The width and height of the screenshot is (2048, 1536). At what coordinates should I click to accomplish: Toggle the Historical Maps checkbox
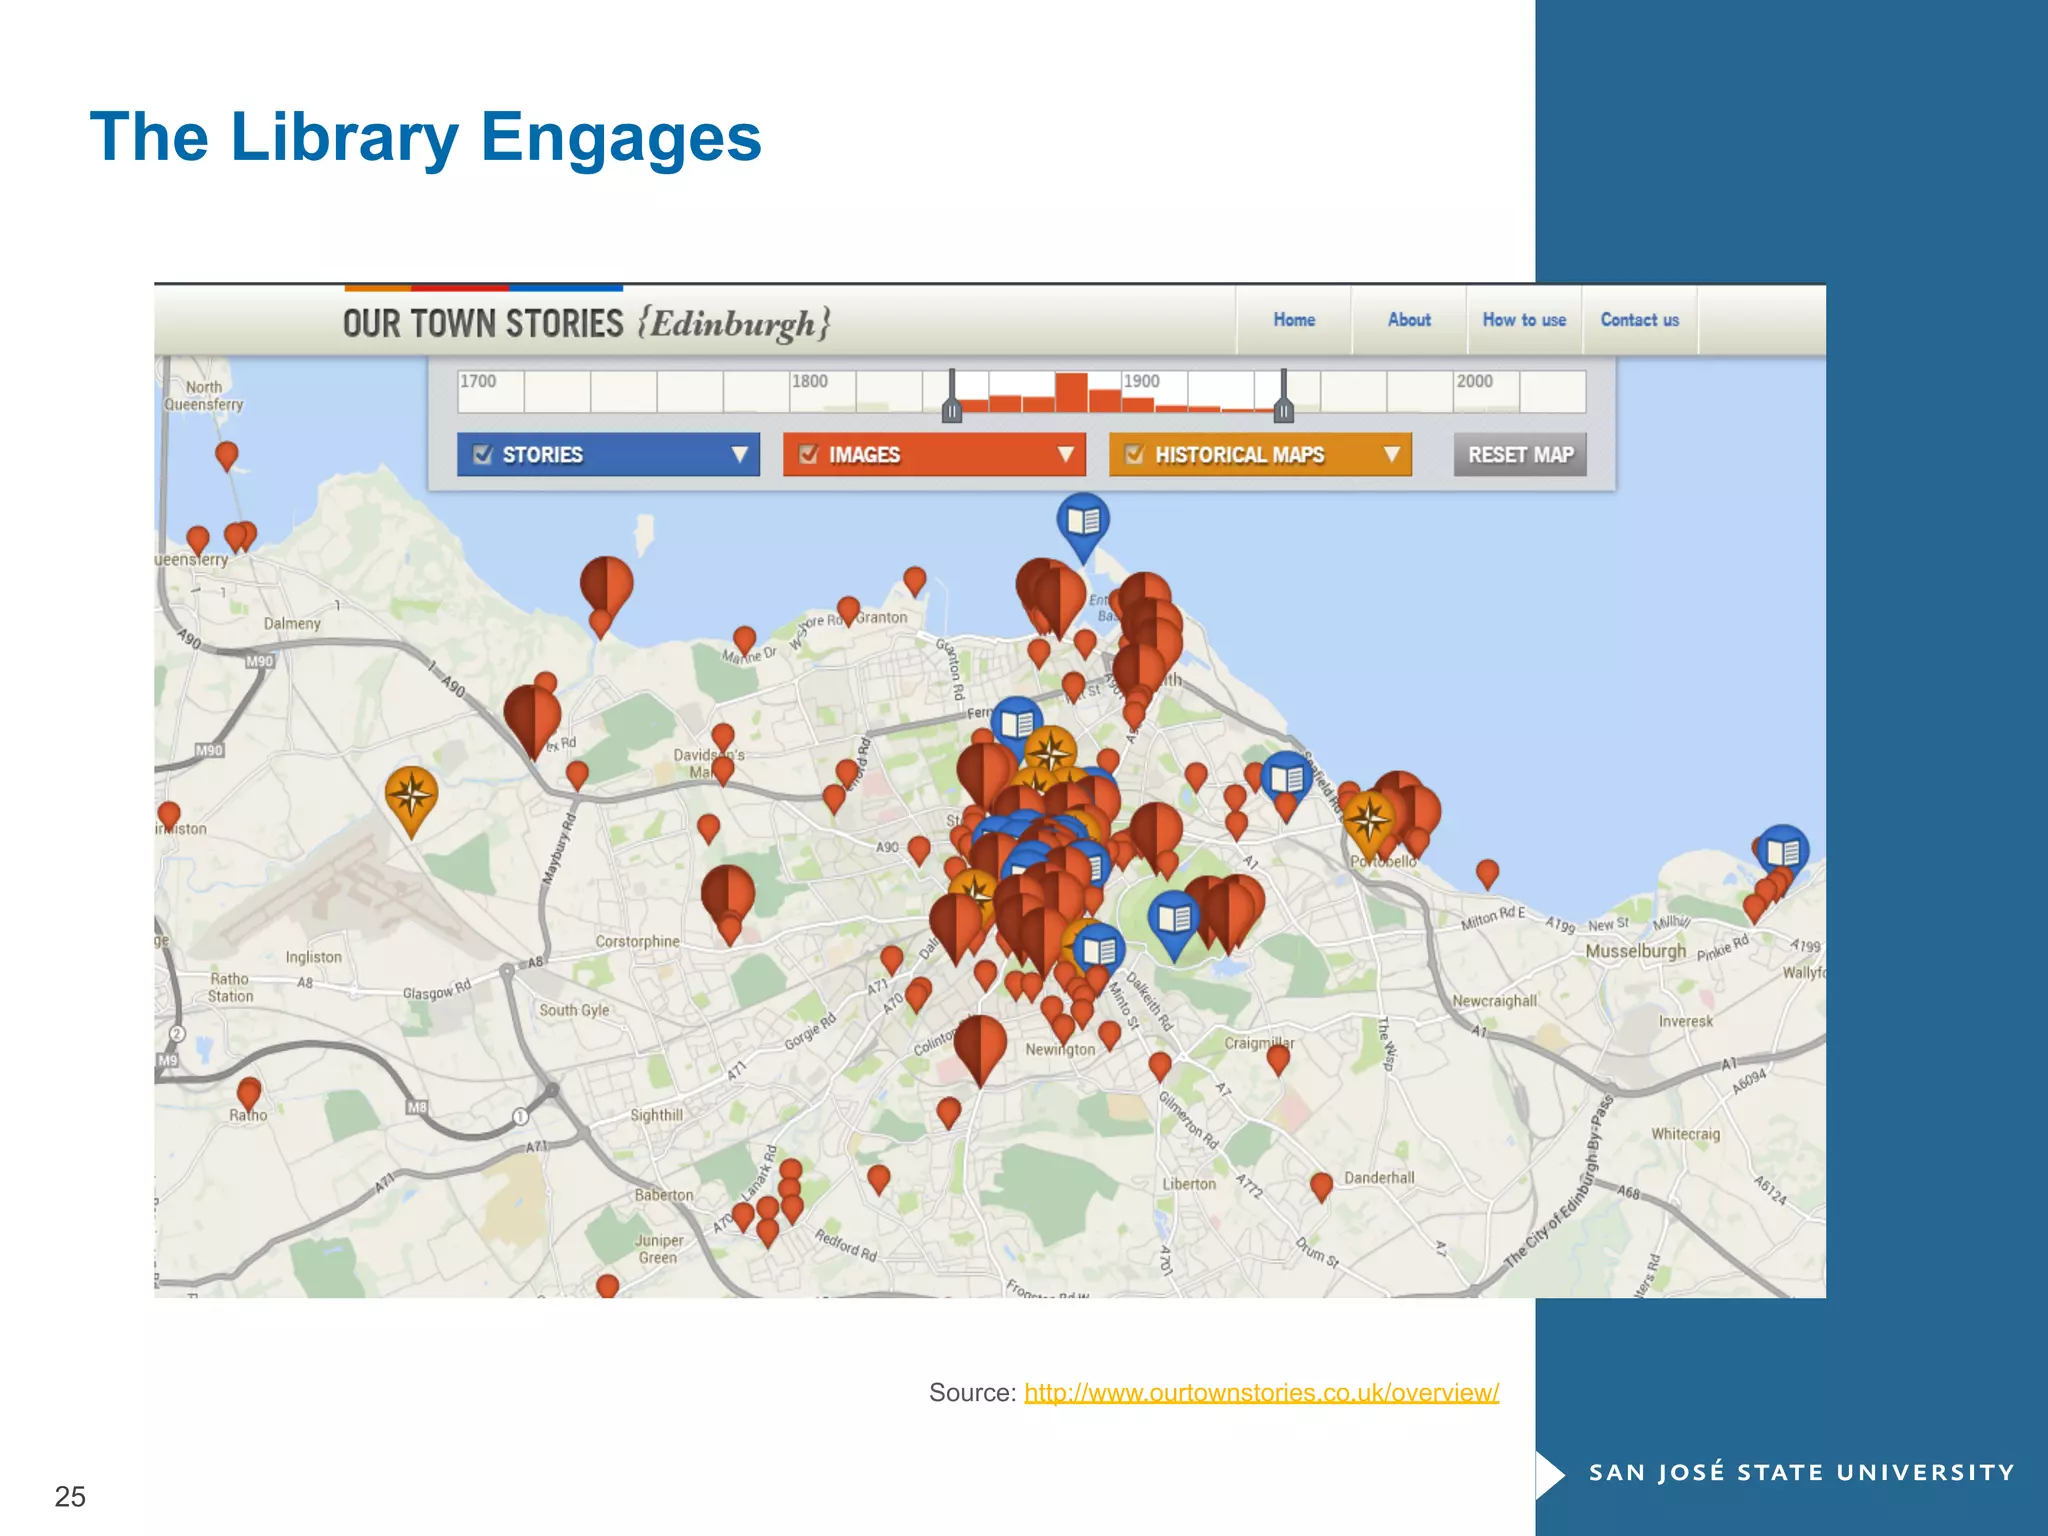point(1135,455)
